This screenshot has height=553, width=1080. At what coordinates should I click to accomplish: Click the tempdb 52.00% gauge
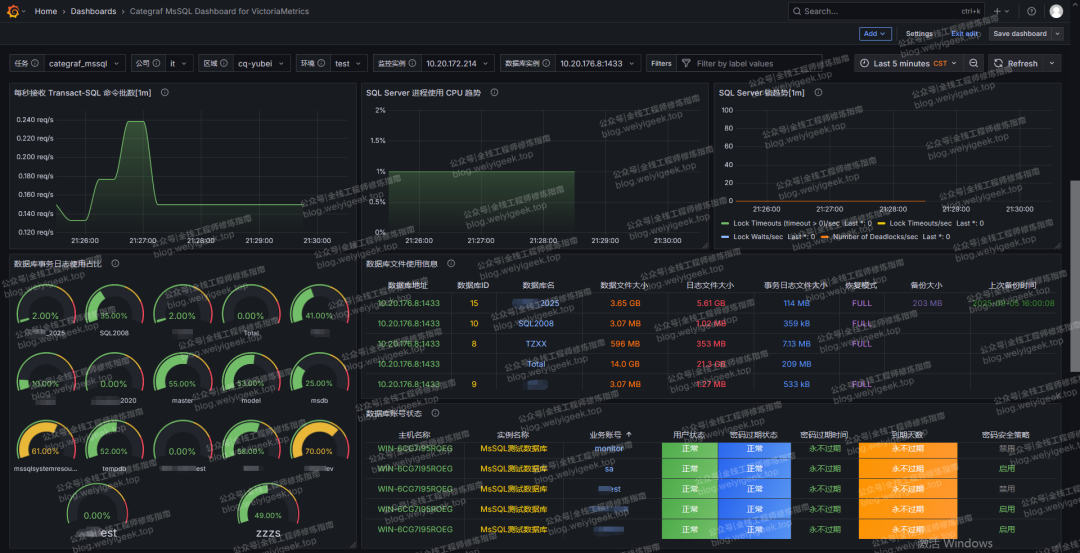(x=114, y=446)
